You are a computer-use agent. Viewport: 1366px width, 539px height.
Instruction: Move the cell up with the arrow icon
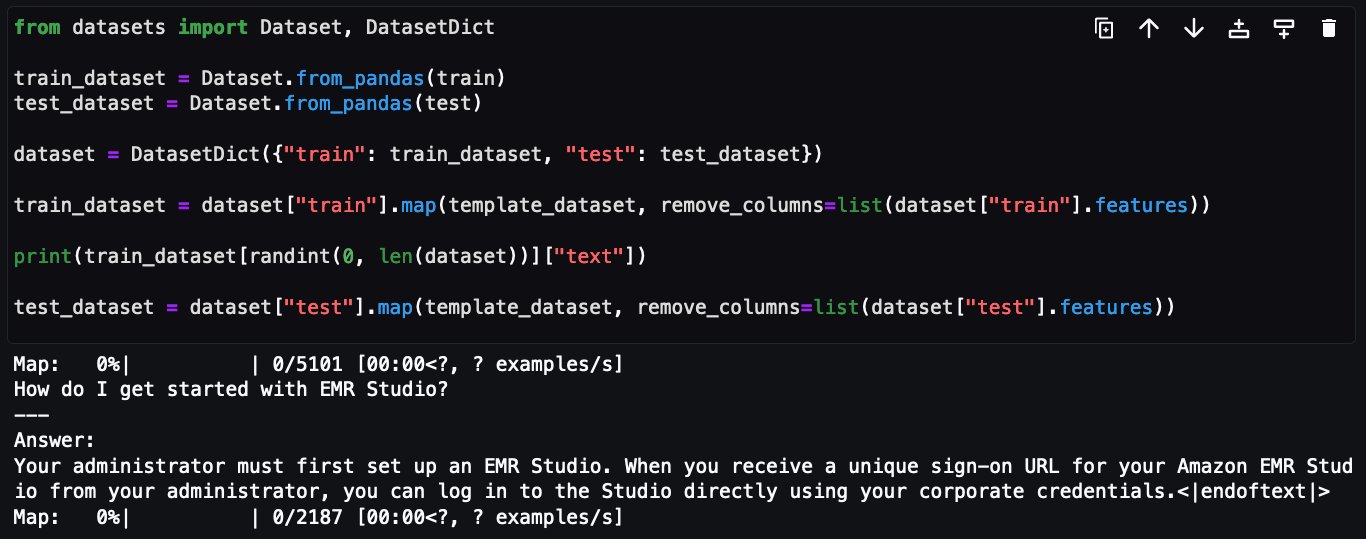[x=1149, y=29]
